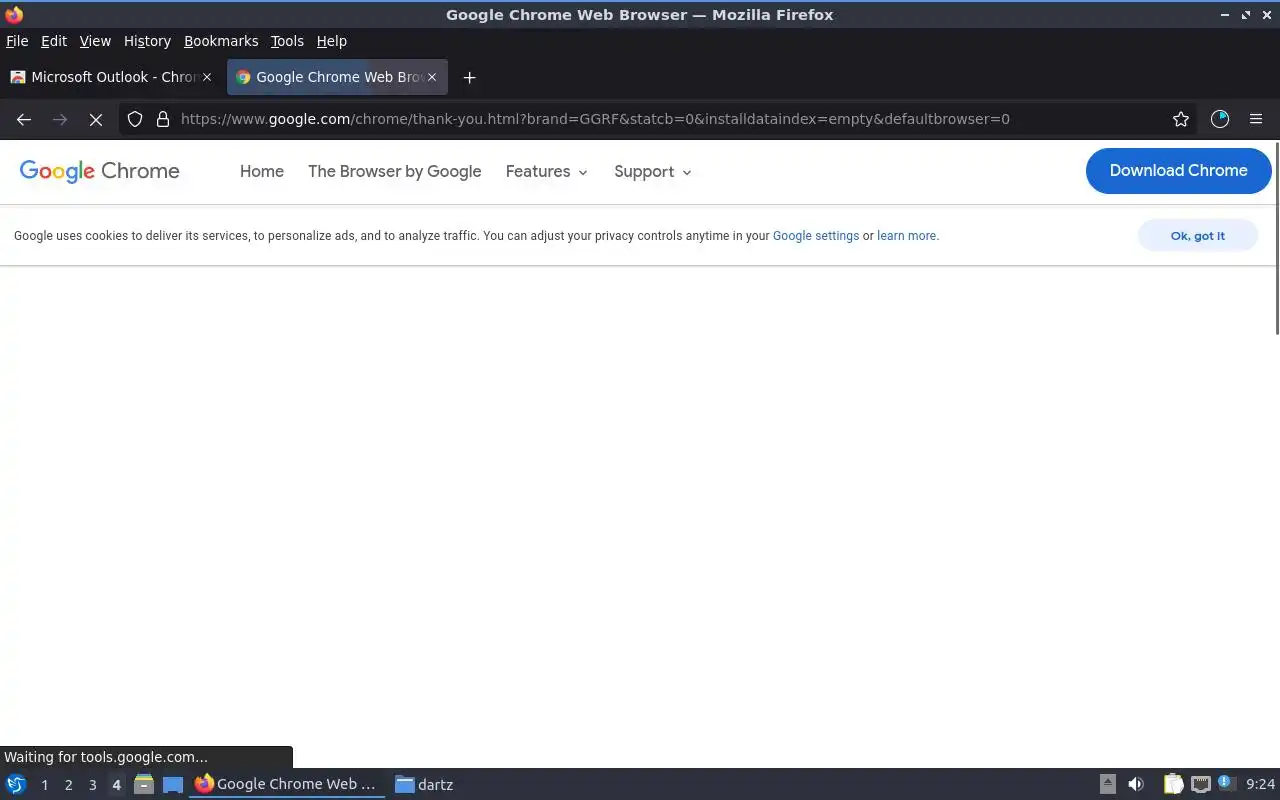Screen dimensions: 1280x800
Task: Close the Microsoft Outlook tab
Action: pyautogui.click(x=207, y=77)
